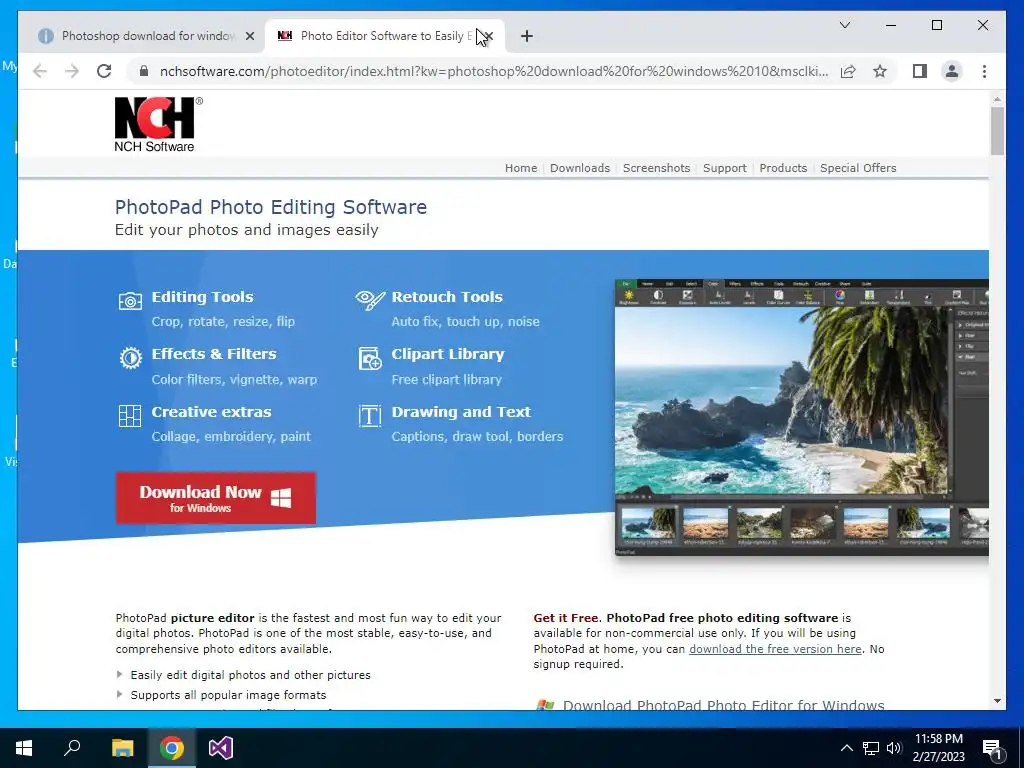Click the NCH Software logo
Screen dimensions: 1024x768
(x=157, y=124)
